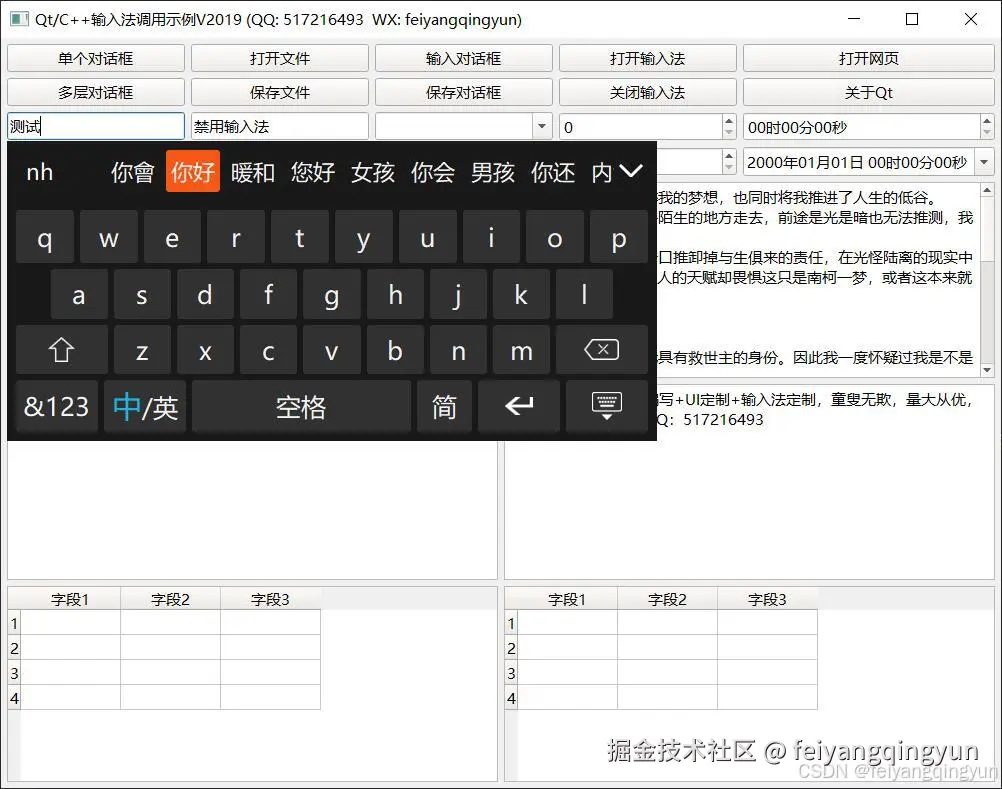Tap the q key on the keyboard

tap(45, 238)
